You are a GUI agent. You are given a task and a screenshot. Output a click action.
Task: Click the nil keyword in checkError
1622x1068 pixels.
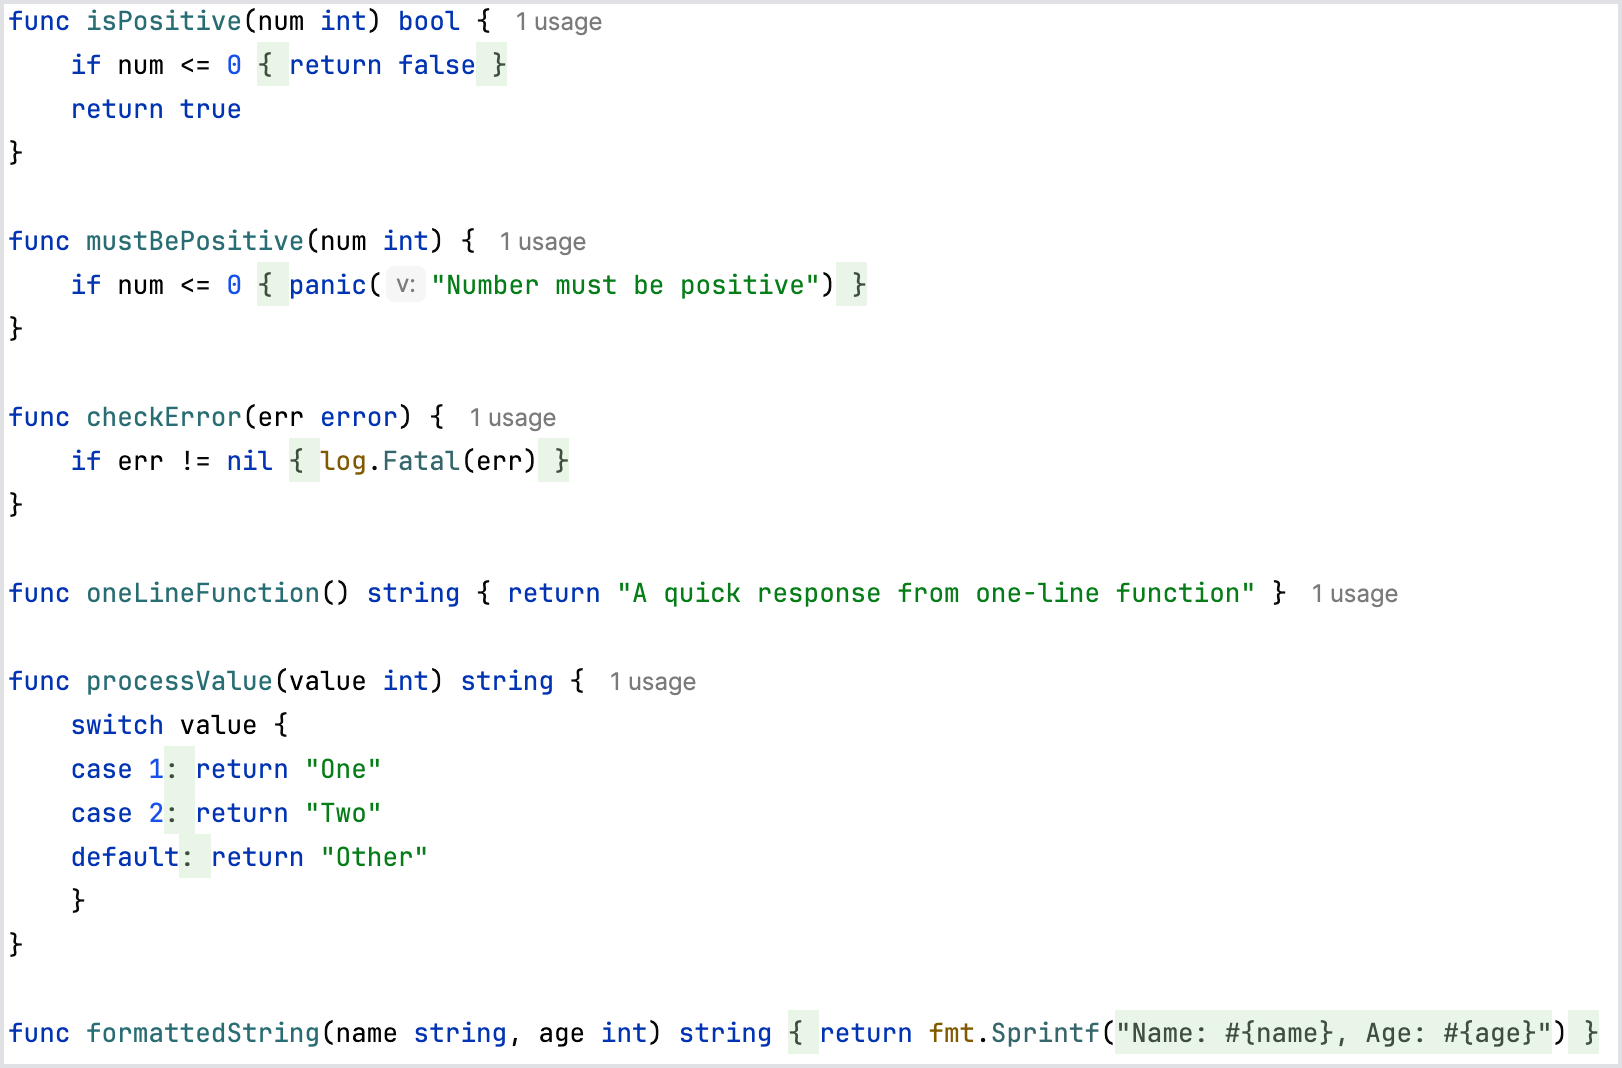(x=249, y=461)
